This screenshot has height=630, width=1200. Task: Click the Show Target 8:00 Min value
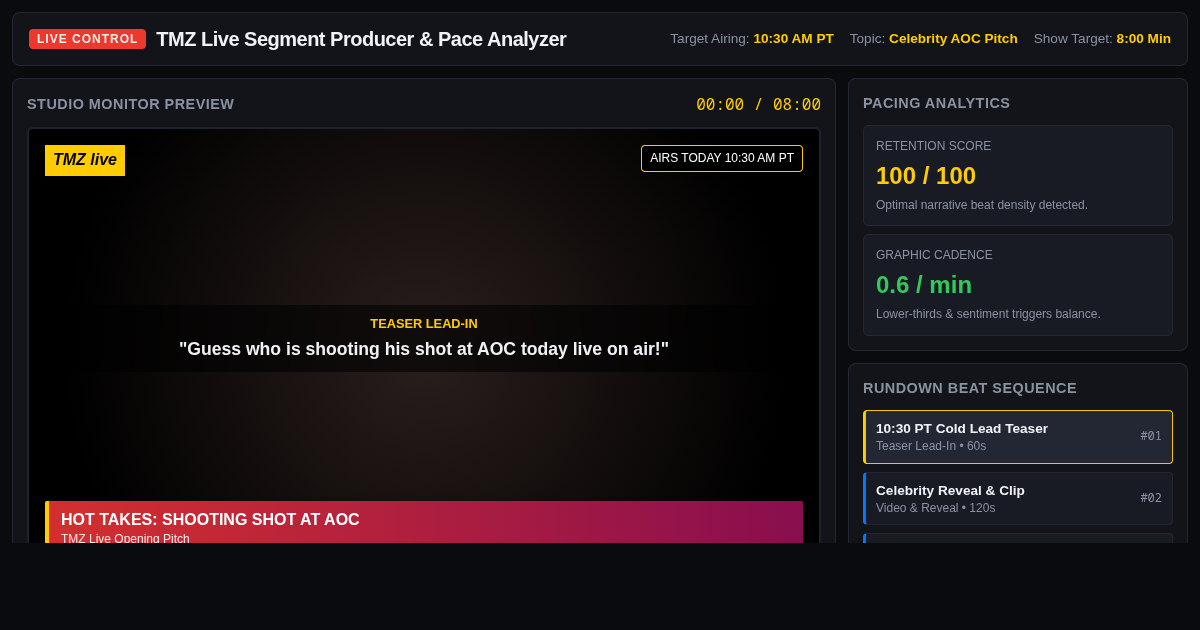[1143, 39]
